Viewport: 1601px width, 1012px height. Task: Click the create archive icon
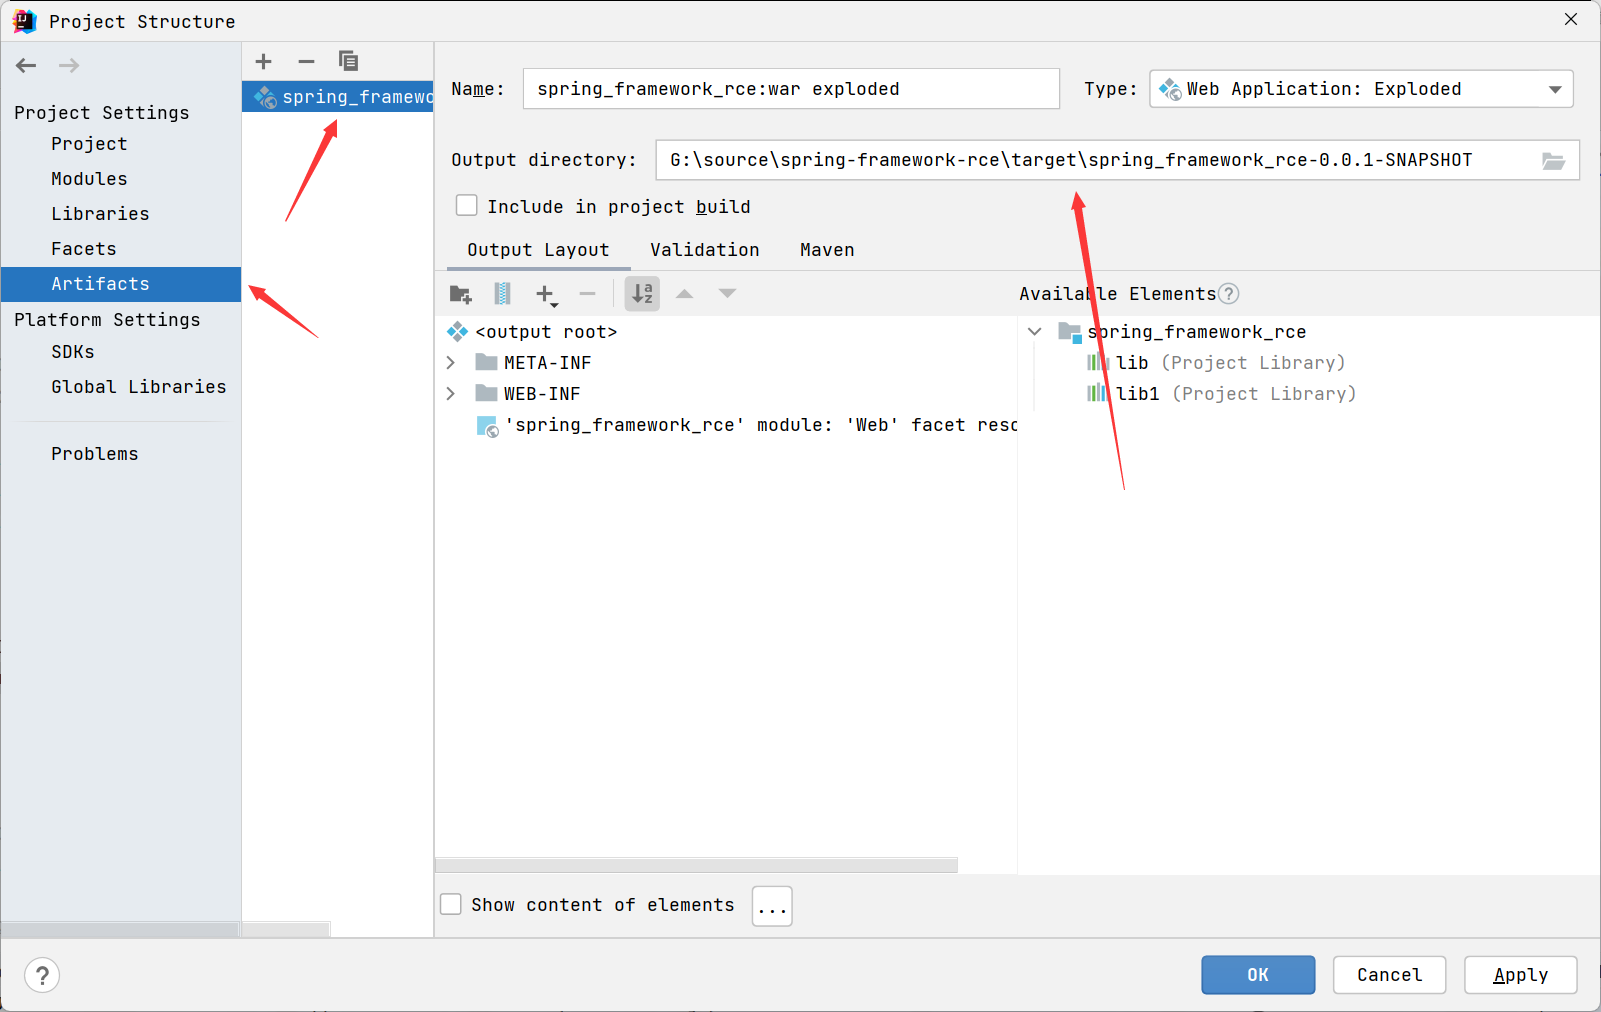pyautogui.click(x=502, y=294)
